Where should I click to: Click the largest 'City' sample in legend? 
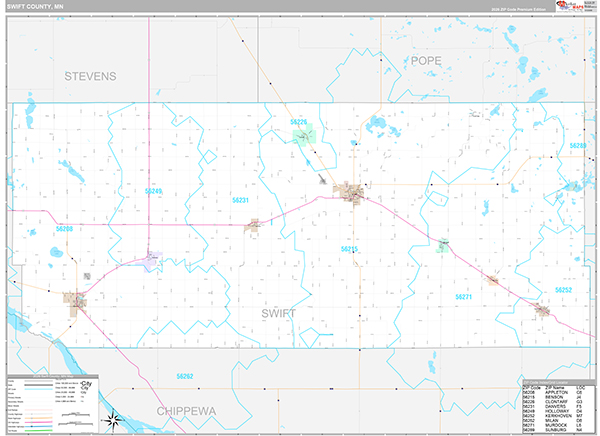point(87,384)
